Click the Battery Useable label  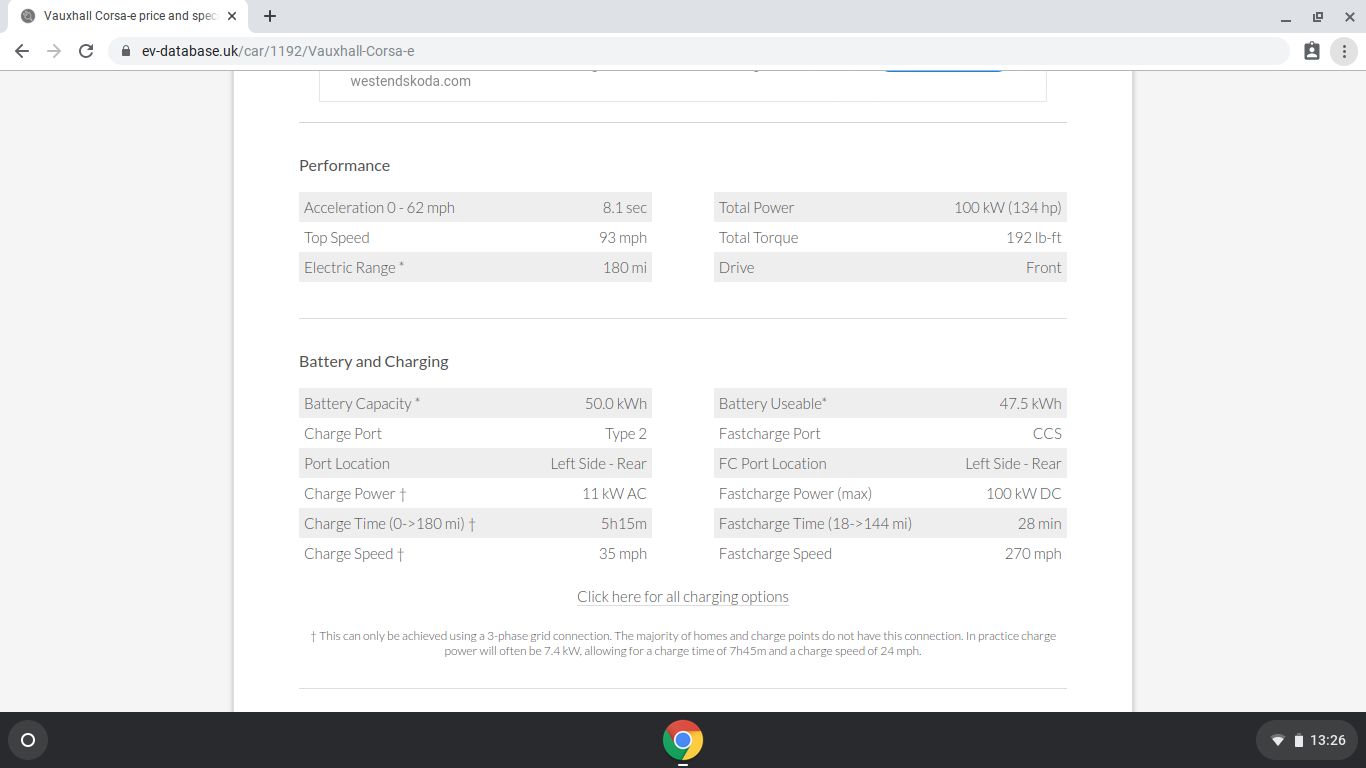(x=773, y=404)
